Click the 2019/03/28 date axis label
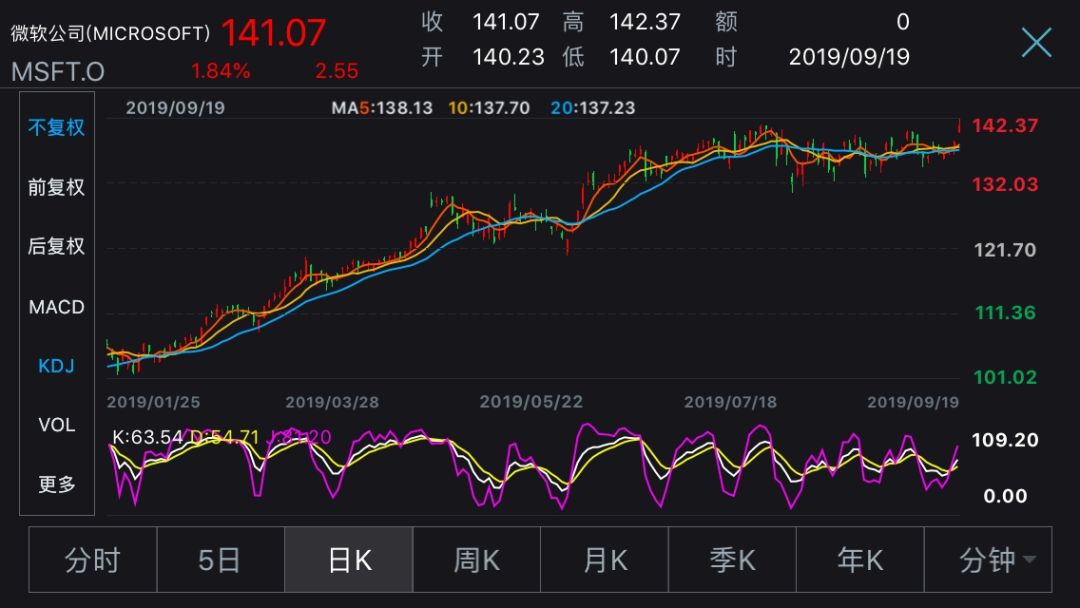 point(332,402)
